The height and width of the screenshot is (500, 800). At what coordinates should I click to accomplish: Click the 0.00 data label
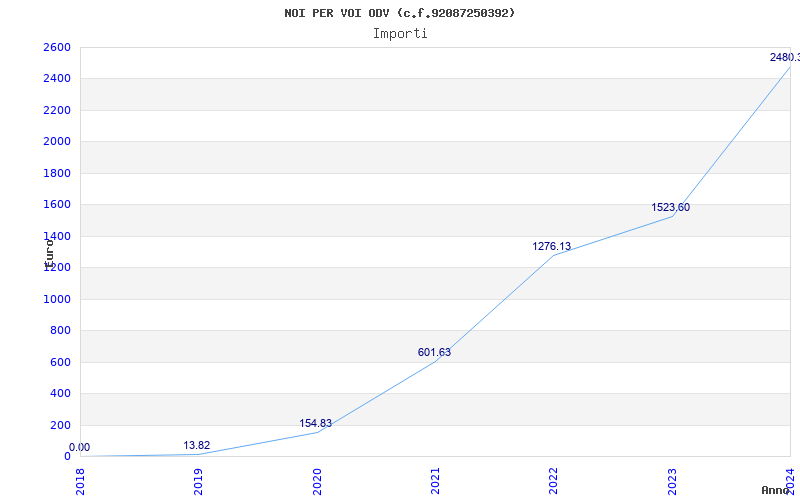point(79,448)
